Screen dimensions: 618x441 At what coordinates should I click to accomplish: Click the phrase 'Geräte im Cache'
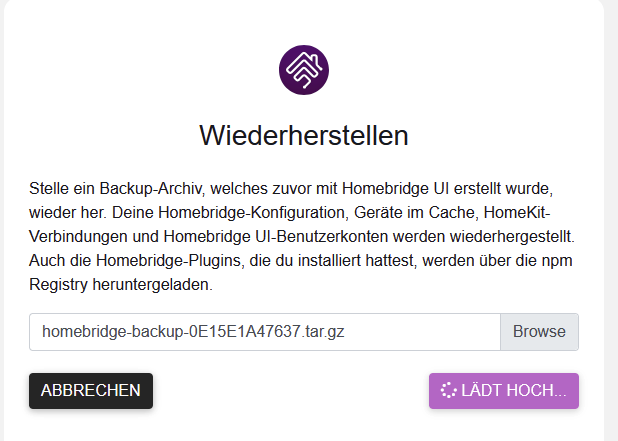click(x=416, y=212)
